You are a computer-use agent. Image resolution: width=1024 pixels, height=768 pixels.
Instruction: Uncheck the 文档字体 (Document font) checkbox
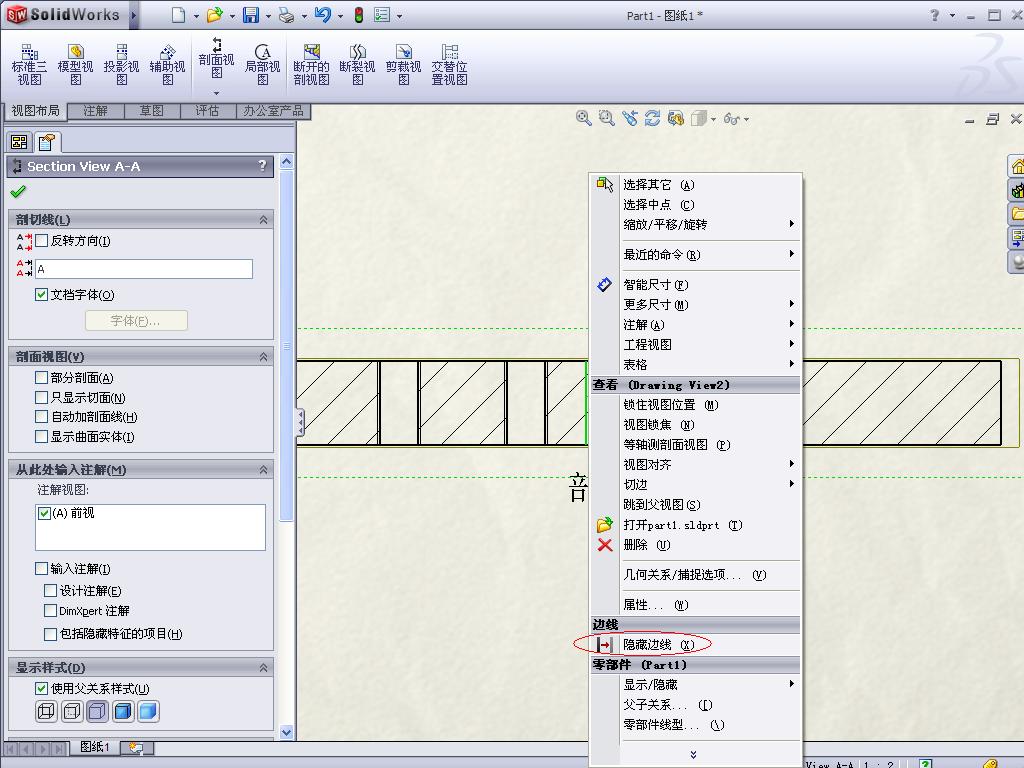pyautogui.click(x=41, y=295)
